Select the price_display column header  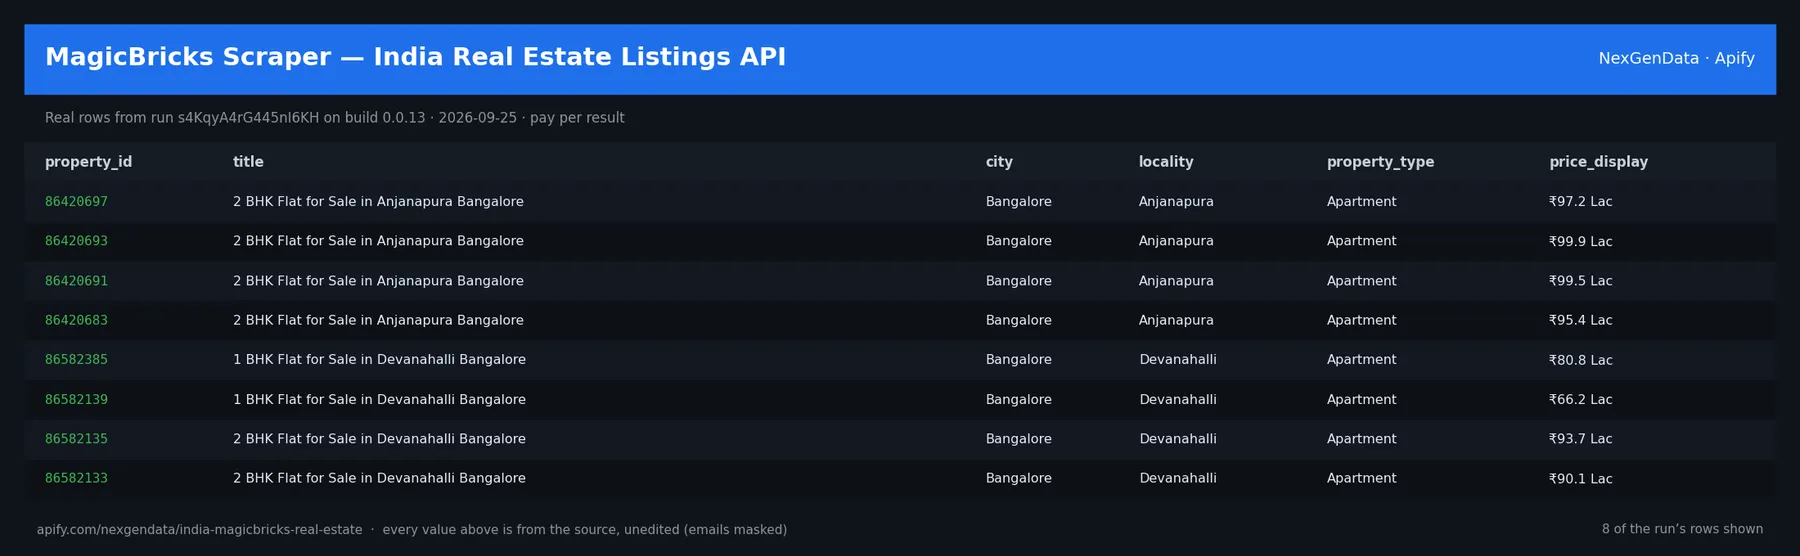coord(1598,162)
